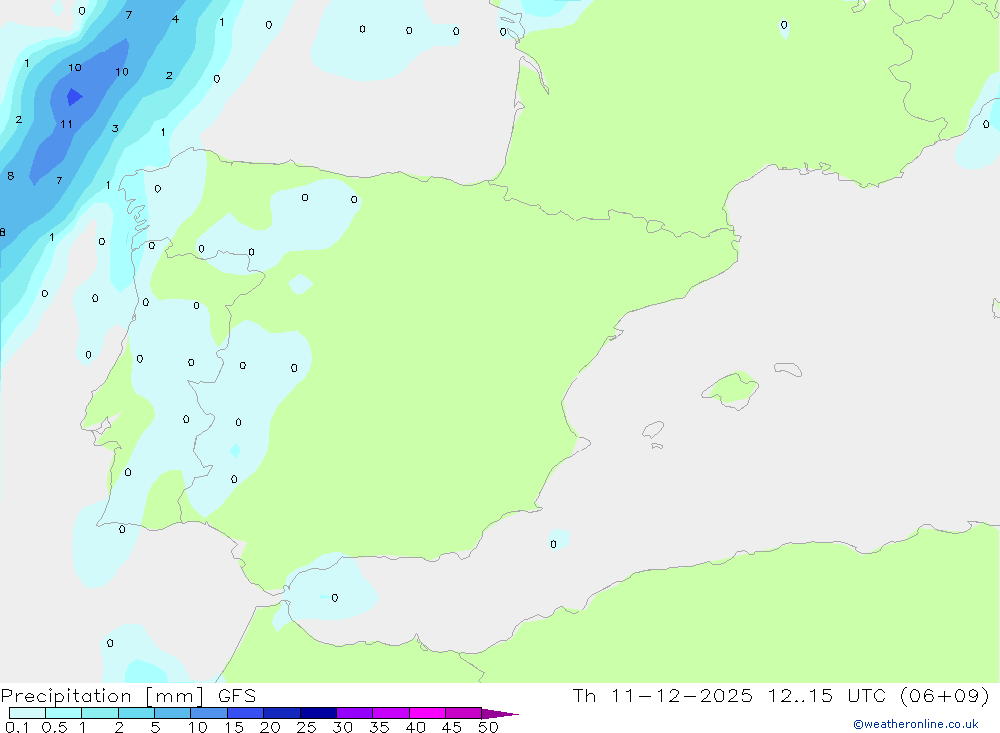This screenshot has height=733, width=1000.
Task: Click the '45' legend scale label
Action: (452, 727)
